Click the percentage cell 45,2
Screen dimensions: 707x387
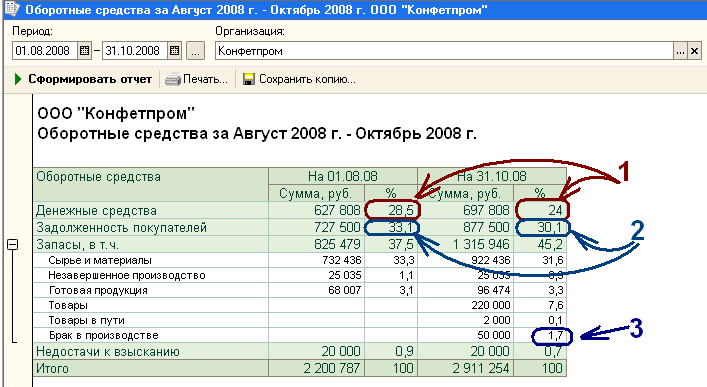point(550,244)
